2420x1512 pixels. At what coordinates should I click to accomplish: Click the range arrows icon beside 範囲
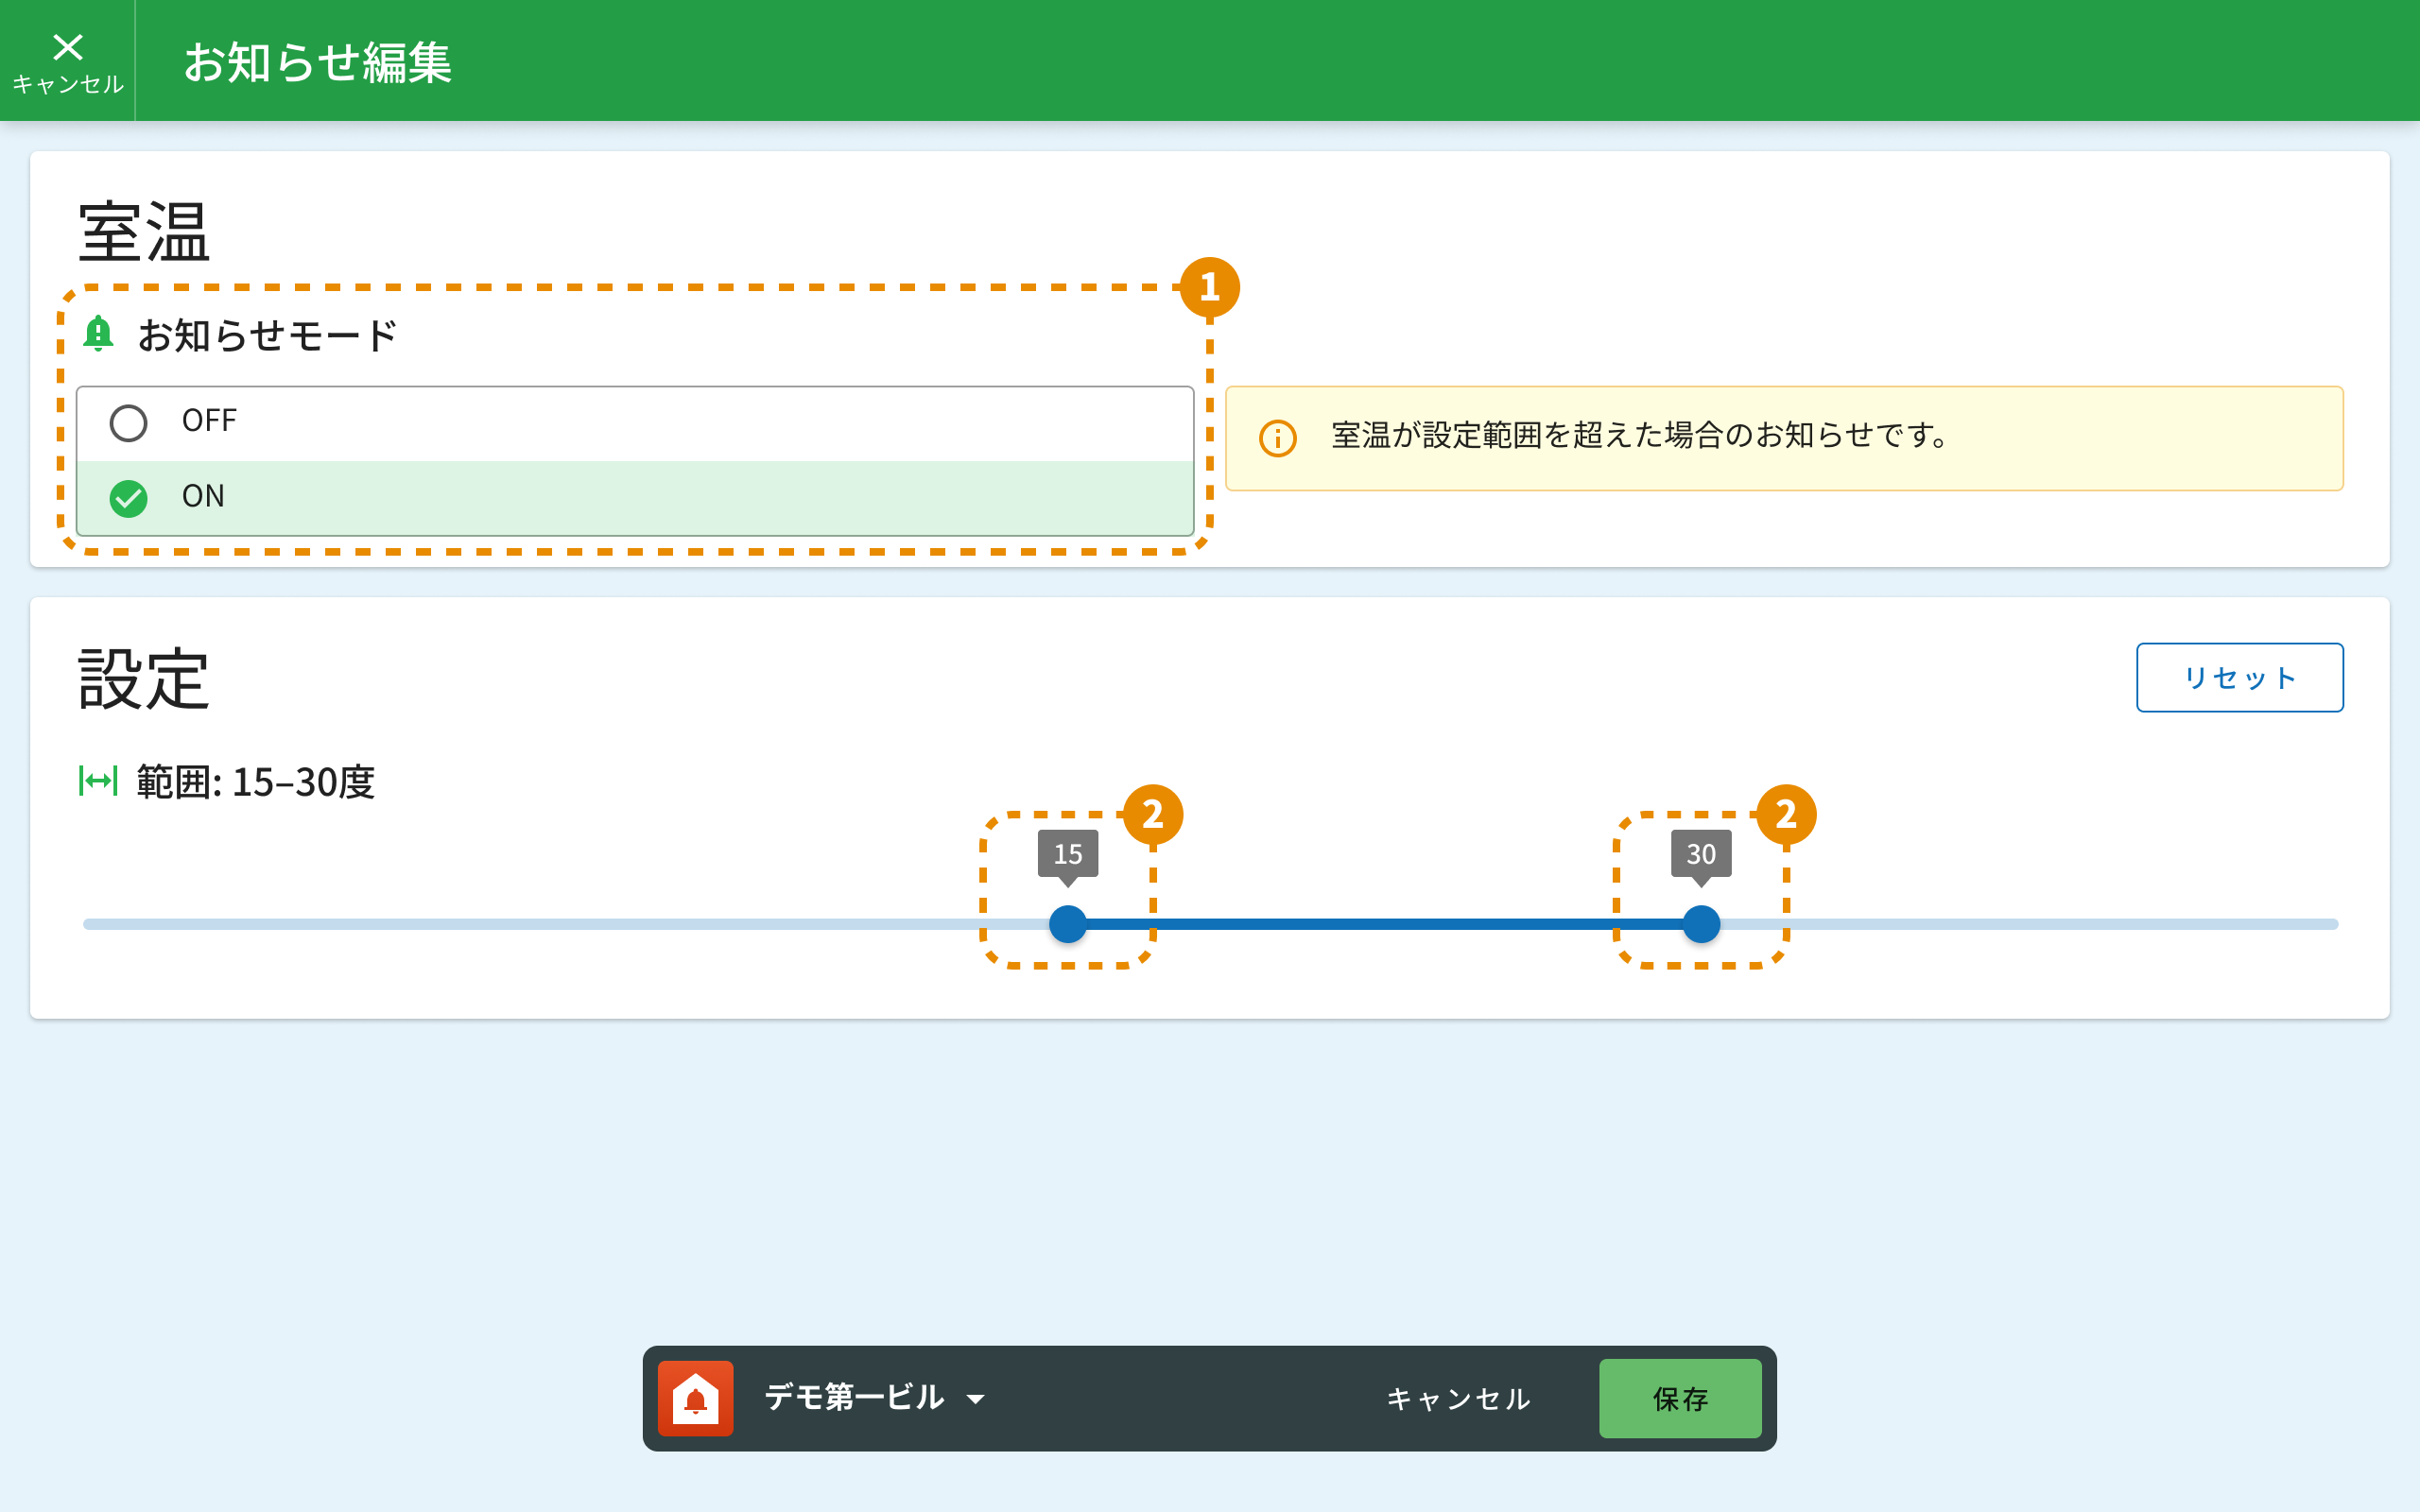coord(98,781)
